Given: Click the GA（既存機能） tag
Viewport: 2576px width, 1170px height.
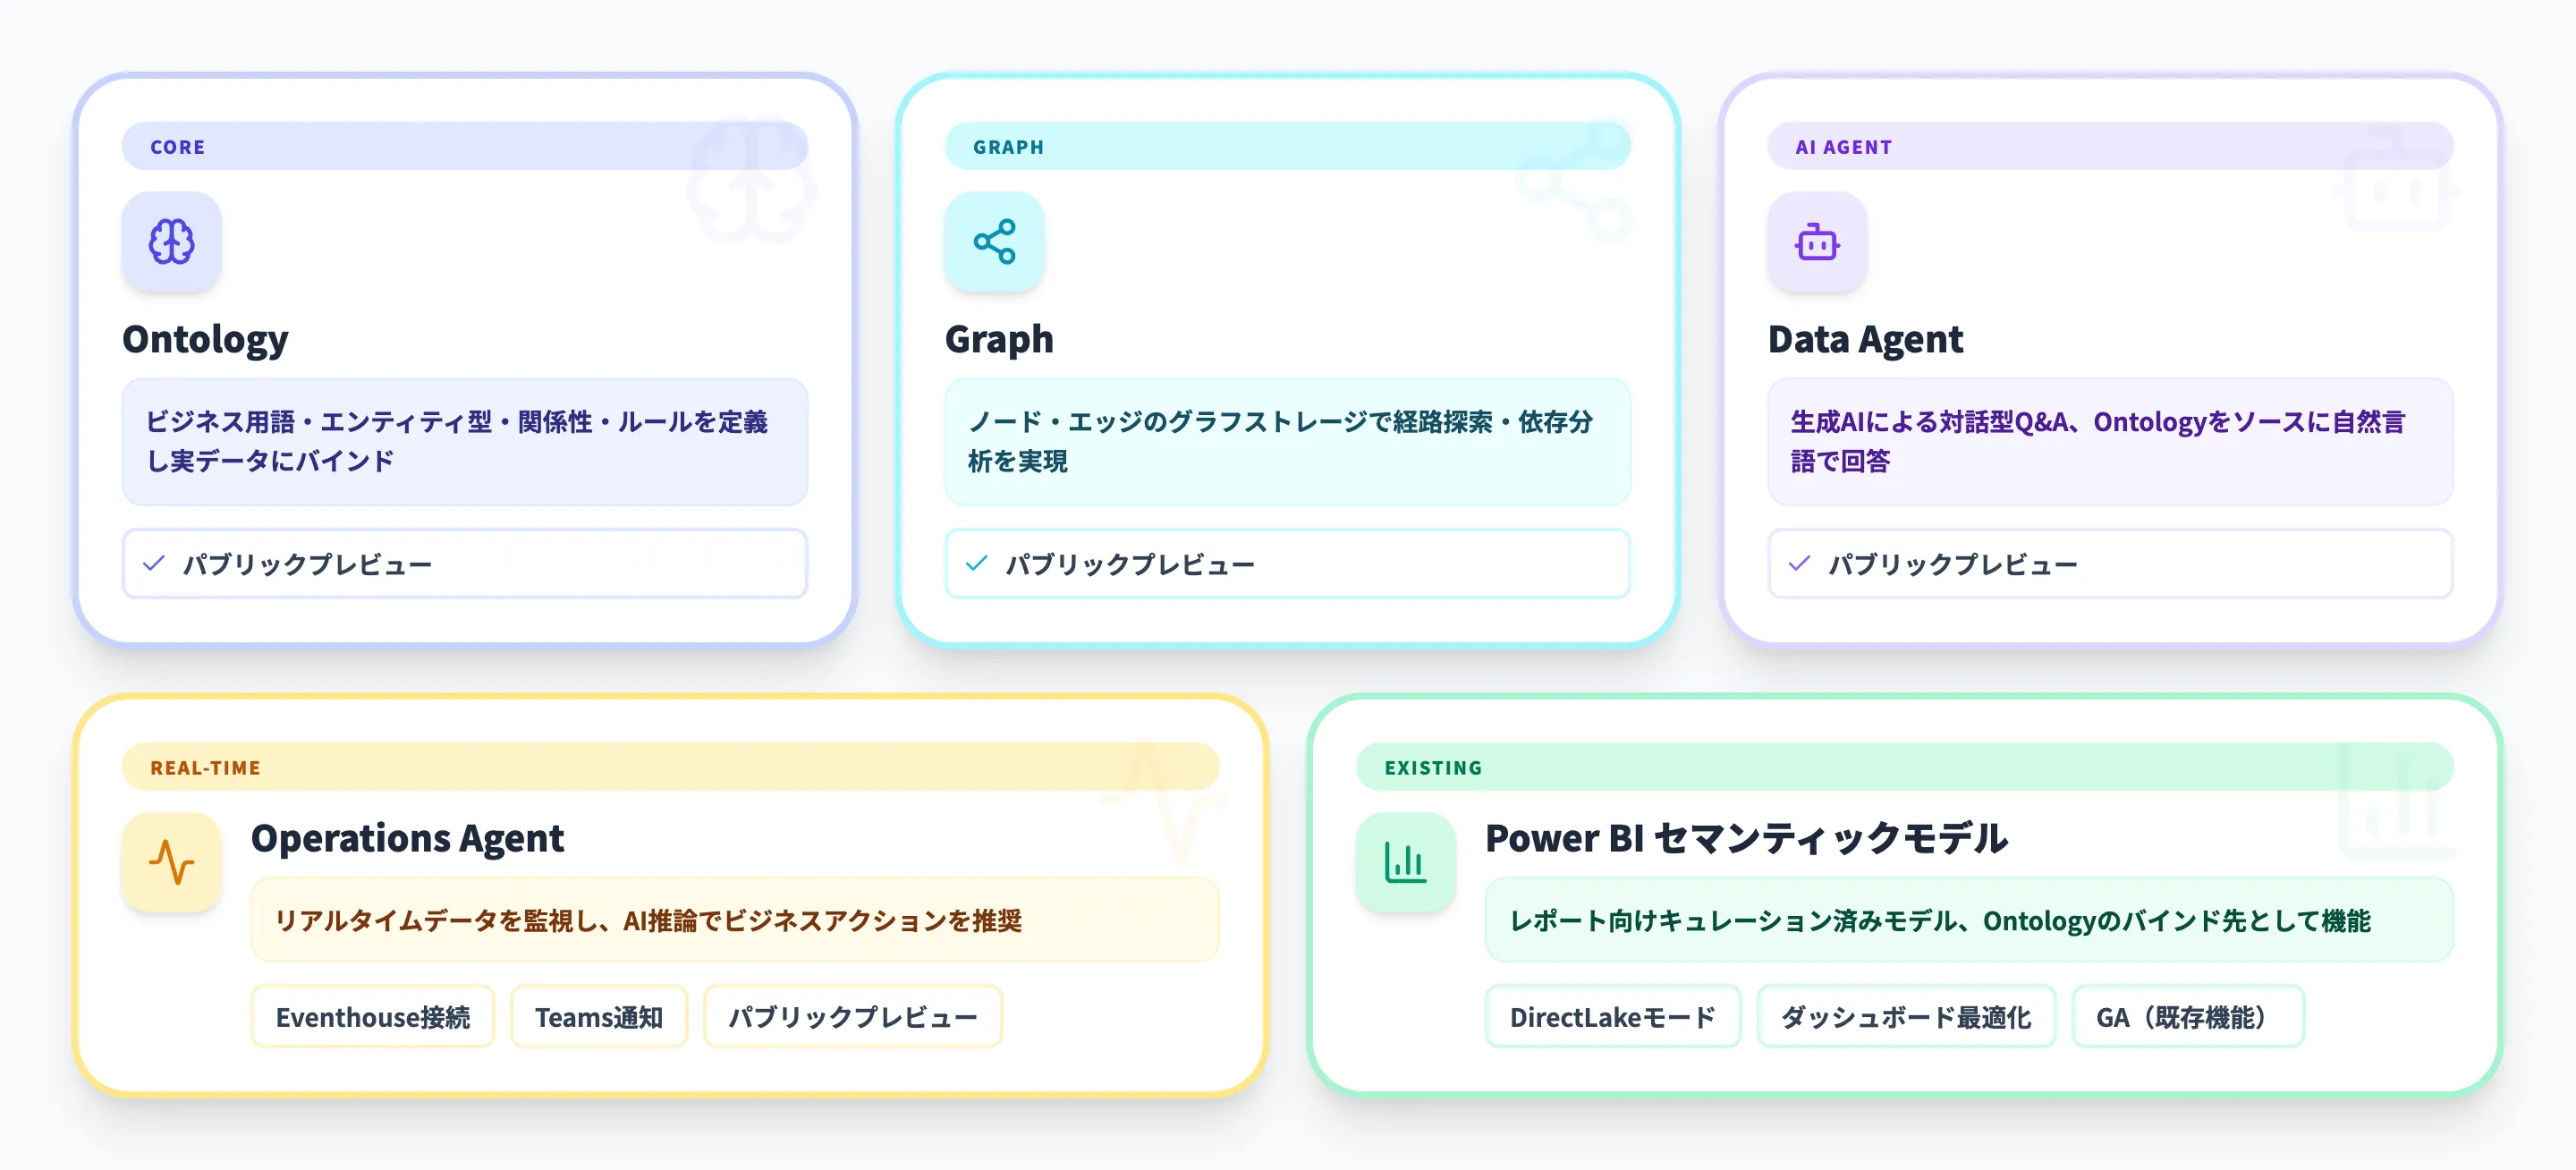Looking at the screenshot, I should pyautogui.click(x=2187, y=1017).
